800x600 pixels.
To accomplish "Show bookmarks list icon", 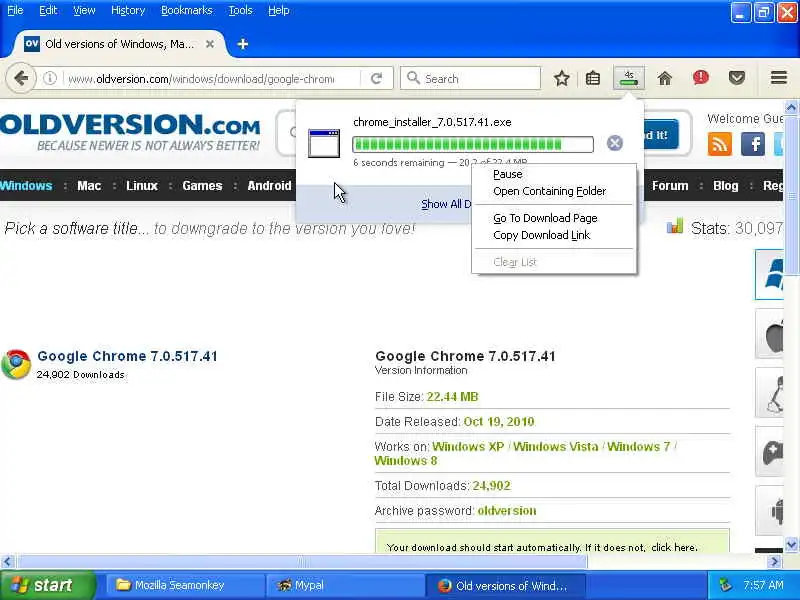I will [593, 79].
